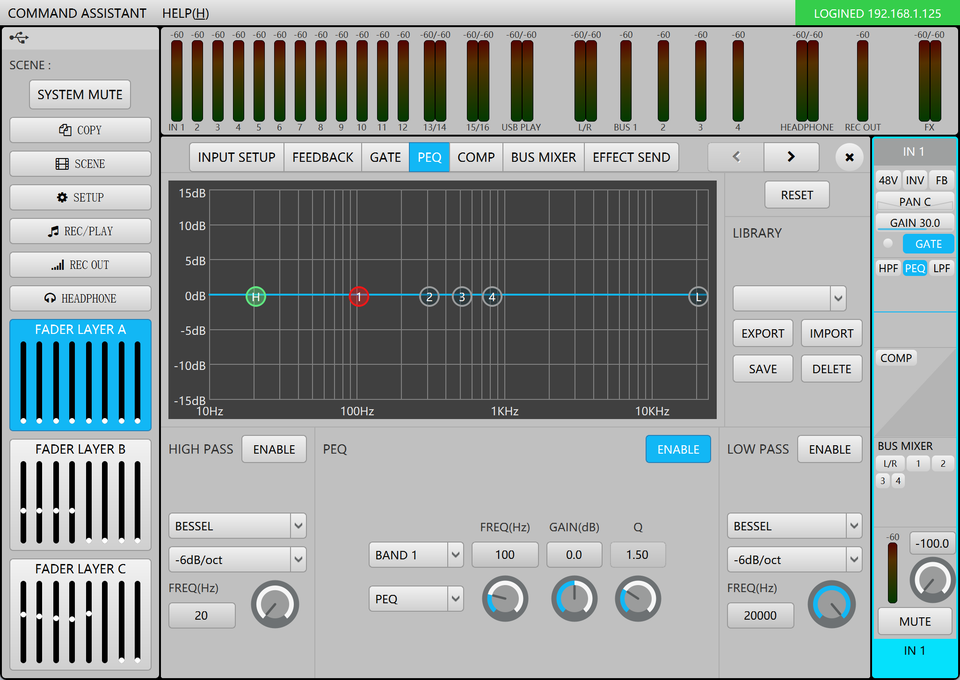Open the Low Pass BESSEL filter type dropdown
The height and width of the screenshot is (680, 960).
794,526
